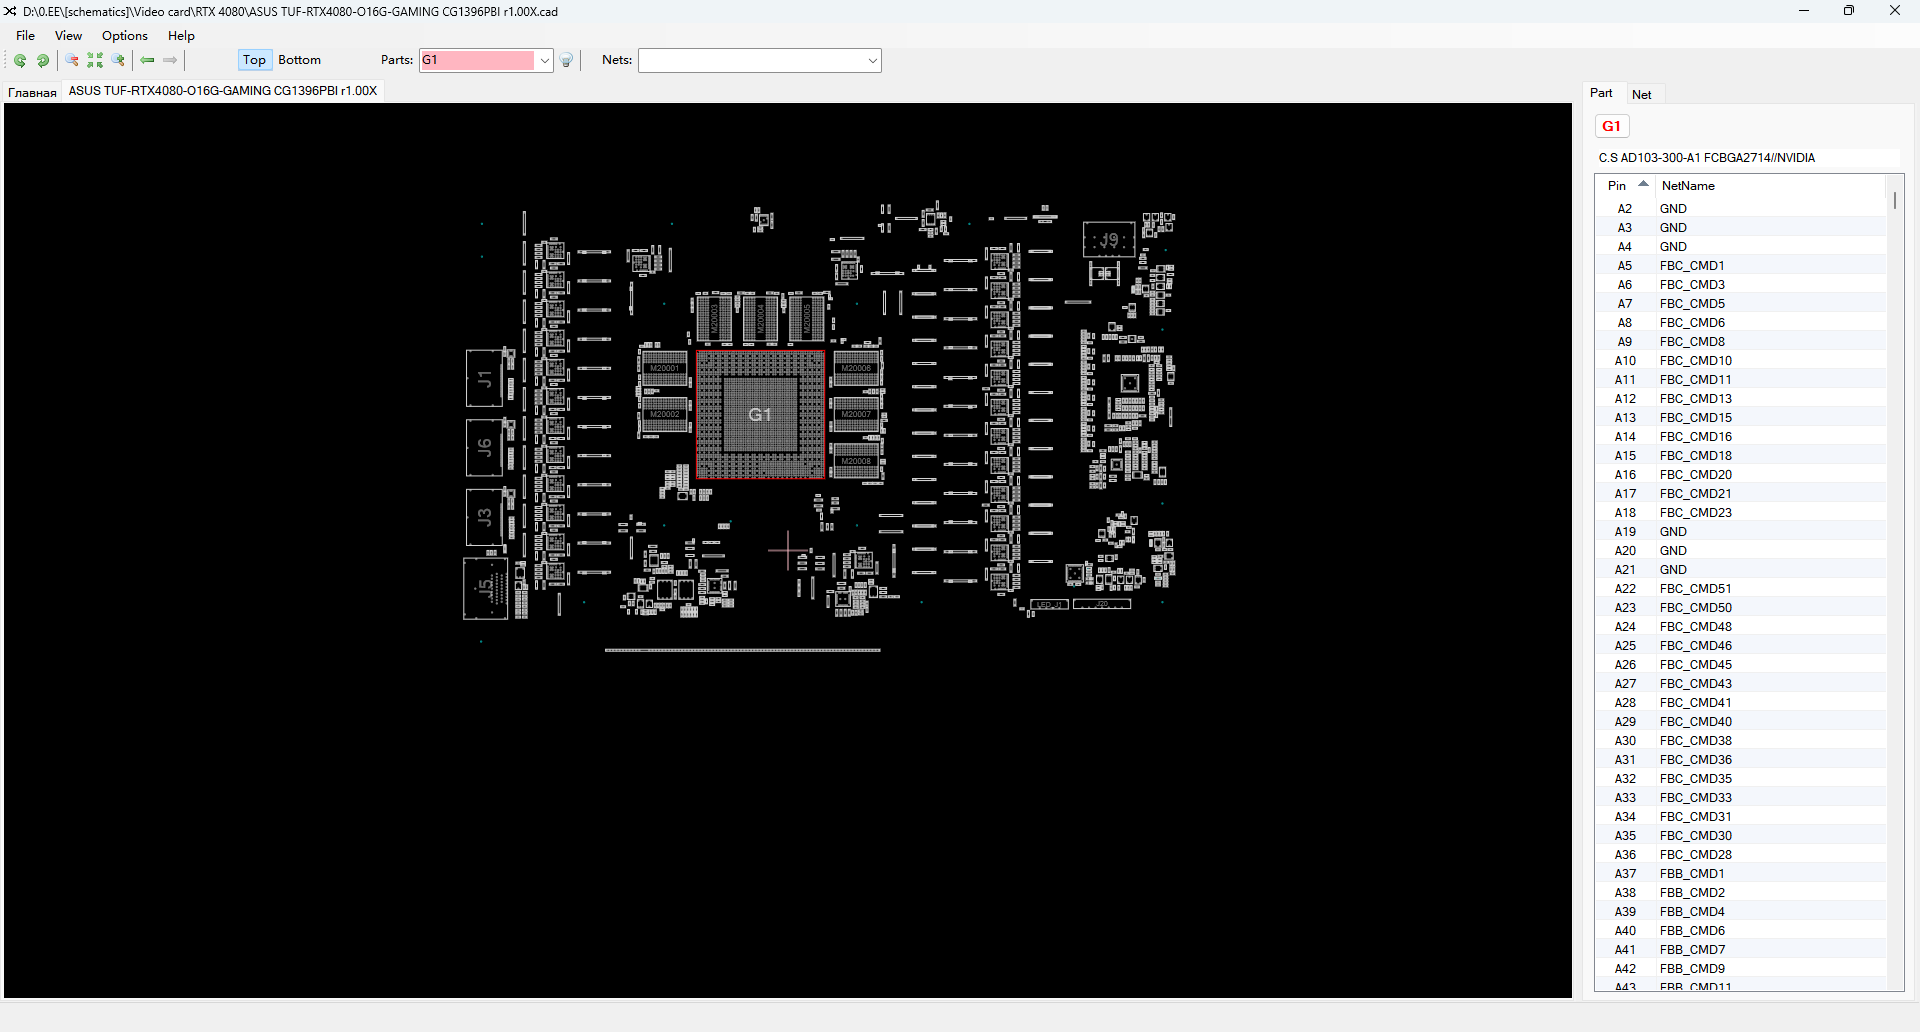Select pin row A2 GND
Image resolution: width=1920 pixels, height=1032 pixels.
[x=1741, y=209]
